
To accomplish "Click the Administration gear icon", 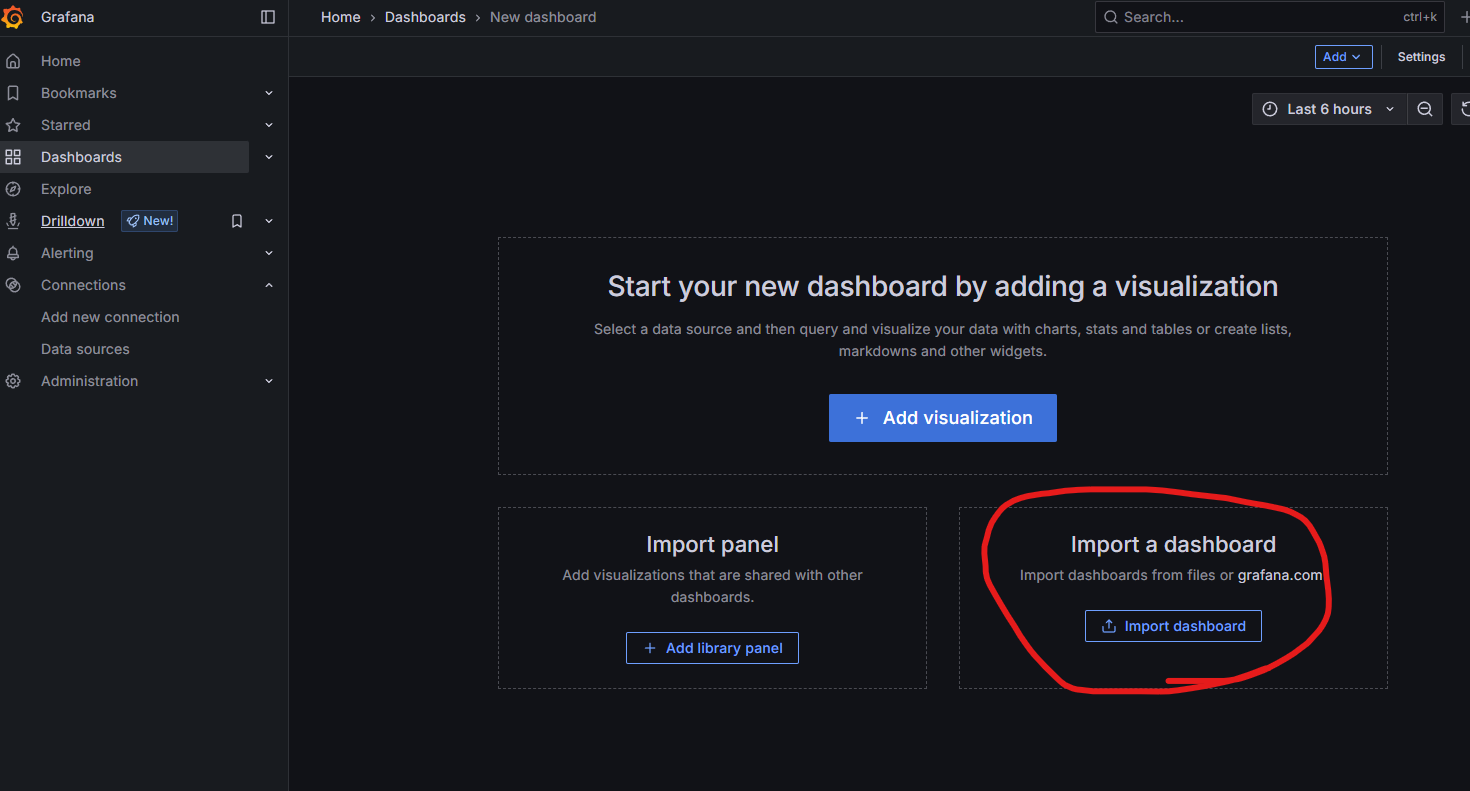I will click(x=13, y=381).
